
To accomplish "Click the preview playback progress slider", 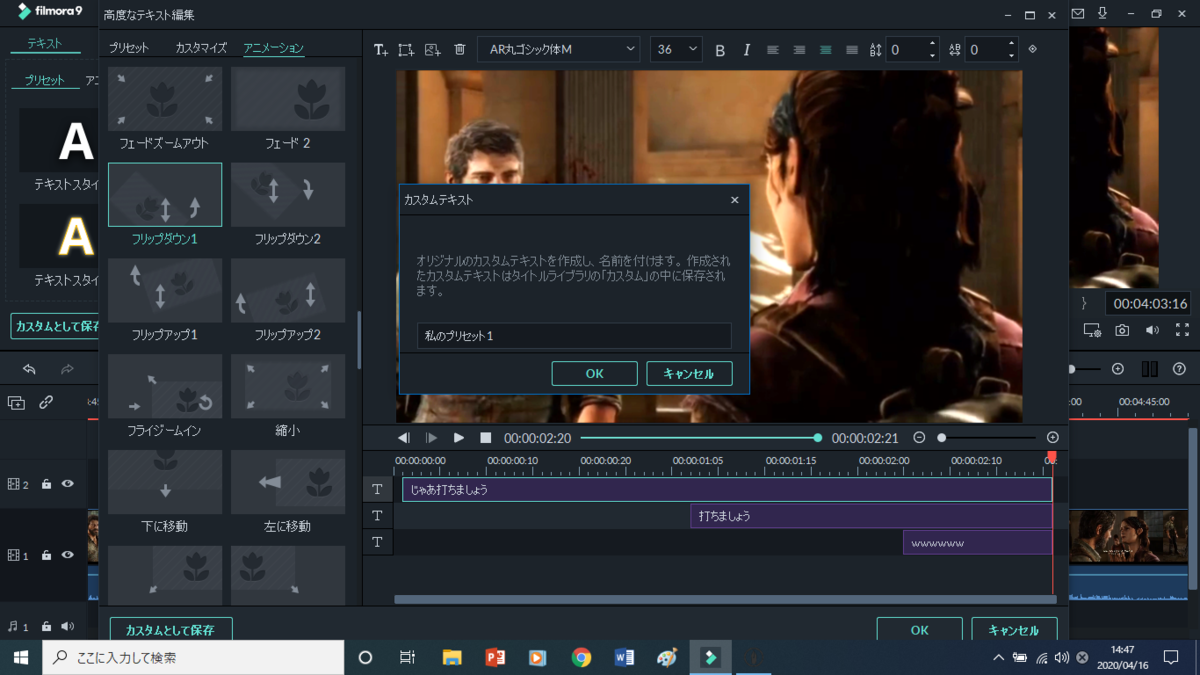I will tap(700, 438).
